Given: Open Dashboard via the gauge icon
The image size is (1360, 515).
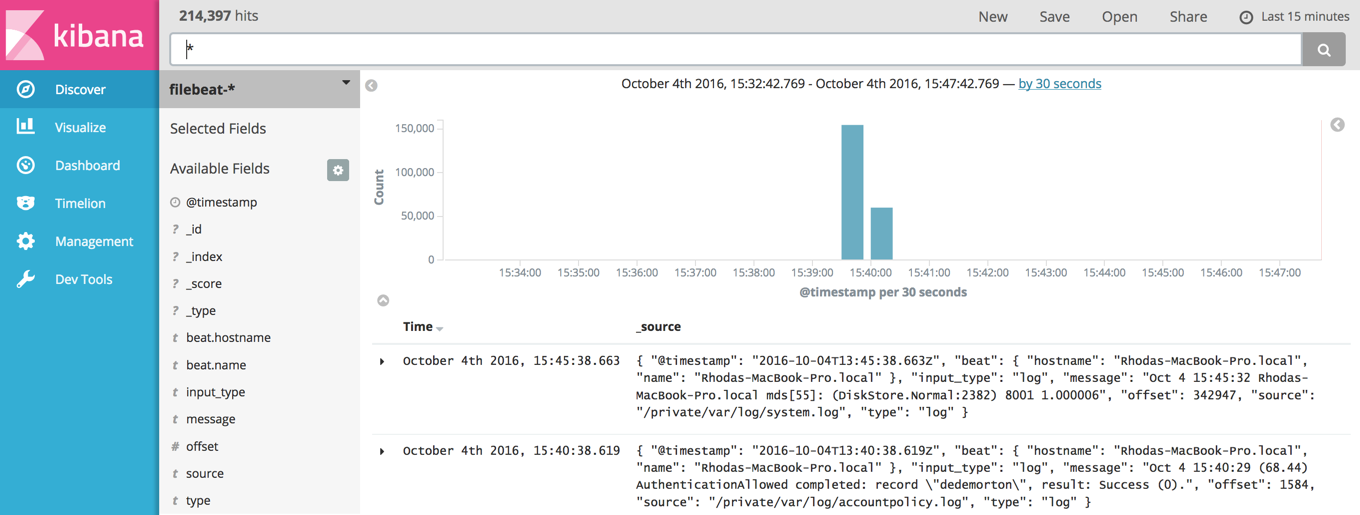Looking at the screenshot, I should pyautogui.click(x=26, y=165).
